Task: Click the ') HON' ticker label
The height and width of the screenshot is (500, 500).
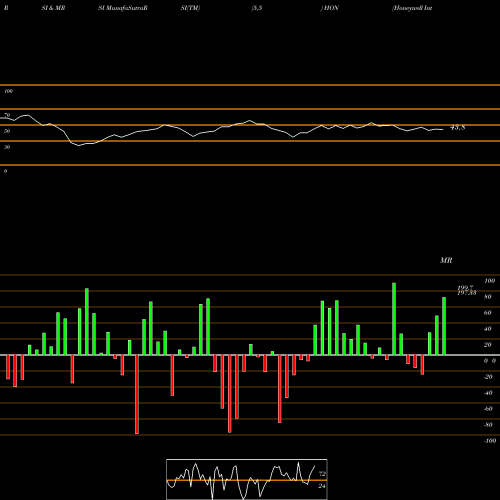Action: 330,8
